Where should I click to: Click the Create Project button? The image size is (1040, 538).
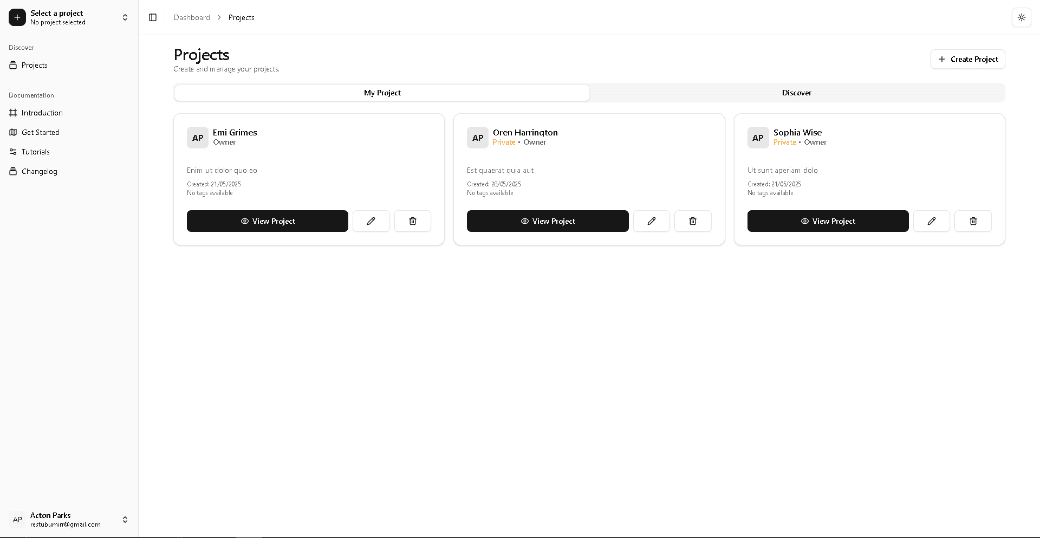968,59
